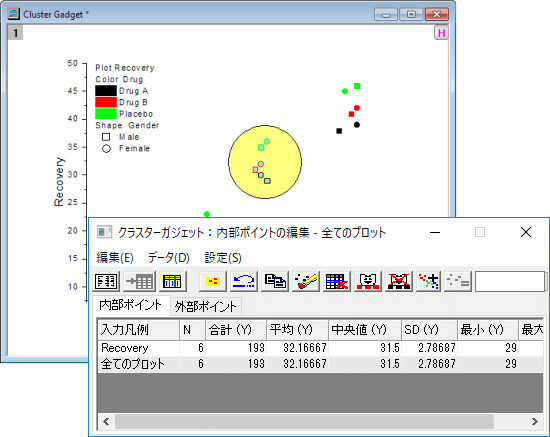Click the N column header
This screenshot has width=550, height=437.
pyautogui.click(x=192, y=330)
